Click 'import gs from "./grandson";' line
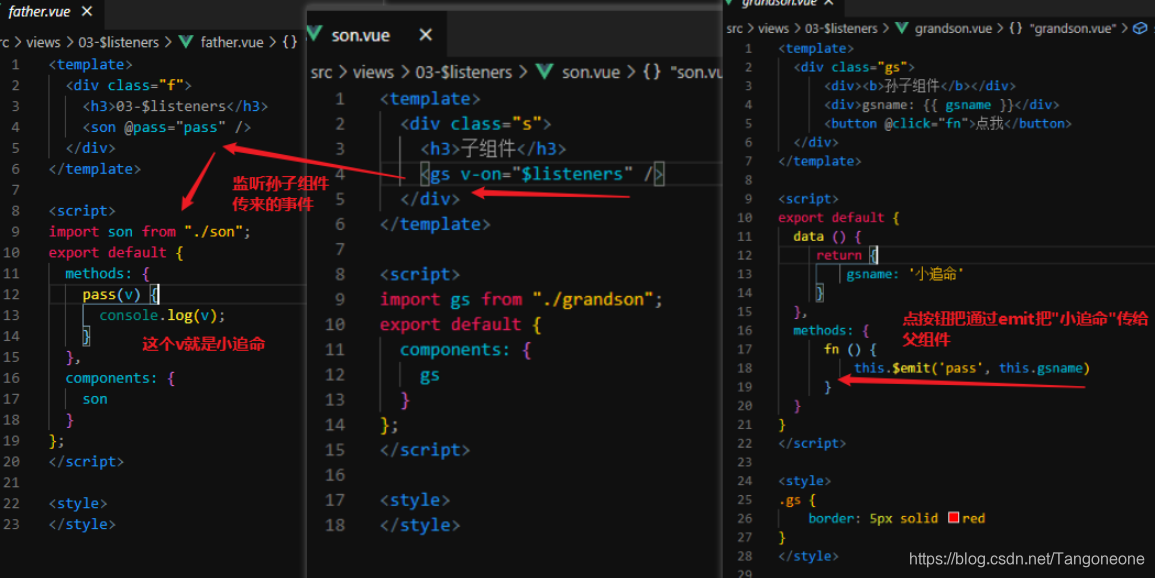 pyautogui.click(x=522, y=299)
